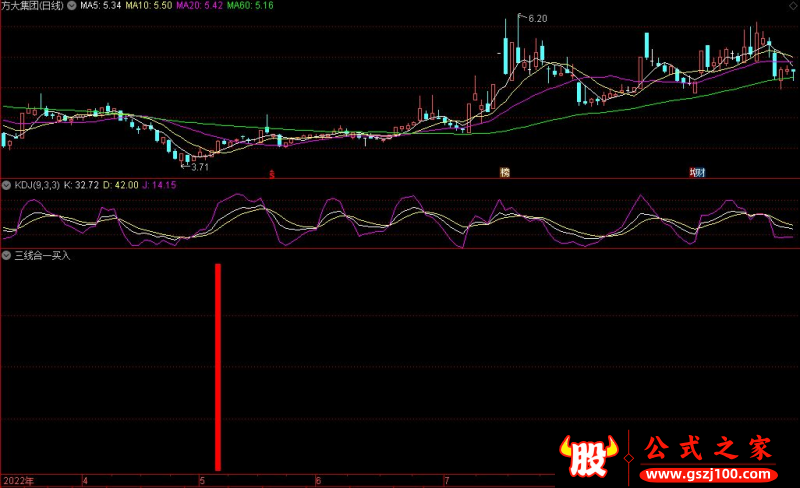Viewport: 800px width, 488px height.
Task: Click the red $ marker icon below the chart
Action: pos(272,173)
